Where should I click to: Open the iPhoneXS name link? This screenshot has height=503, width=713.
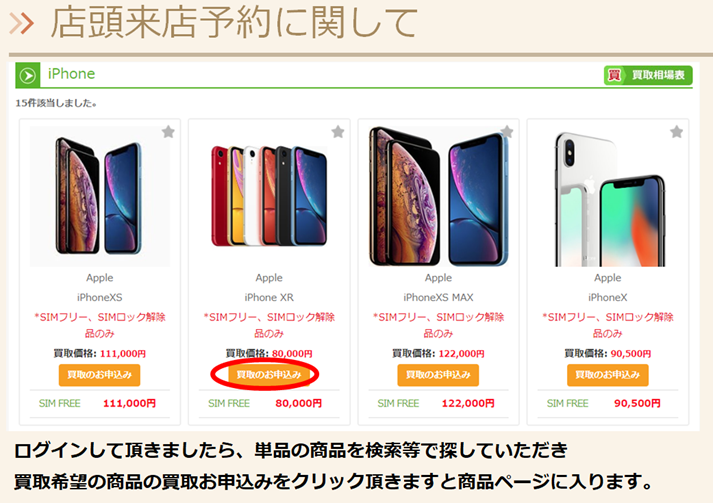click(x=100, y=297)
